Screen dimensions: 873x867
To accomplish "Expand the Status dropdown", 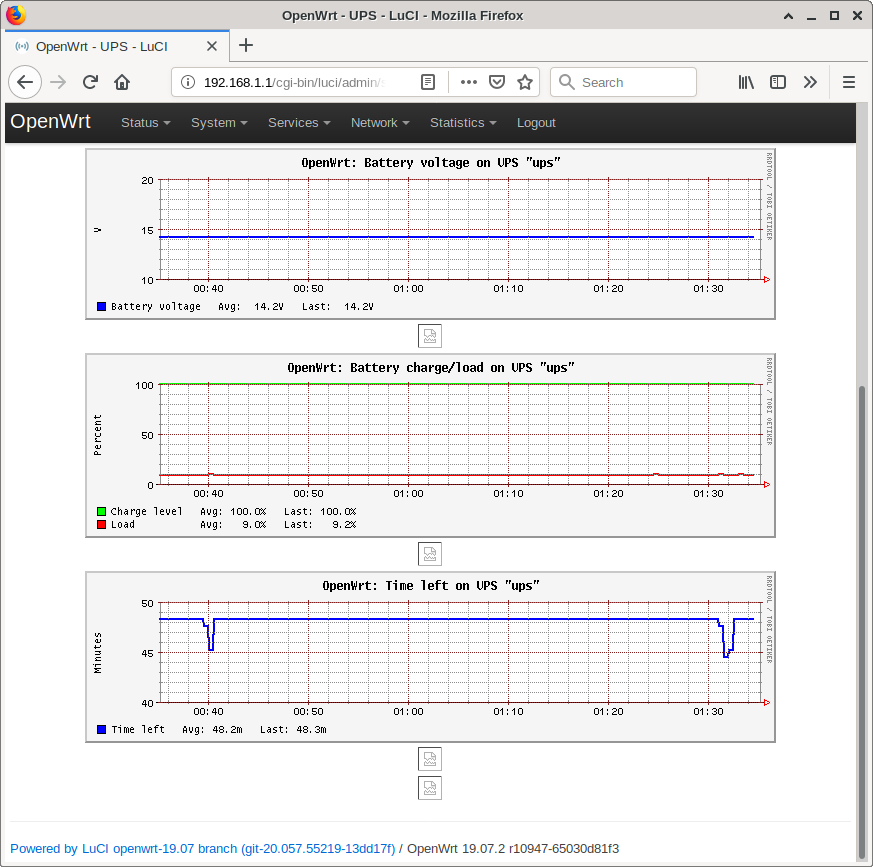I will pyautogui.click(x=144, y=122).
